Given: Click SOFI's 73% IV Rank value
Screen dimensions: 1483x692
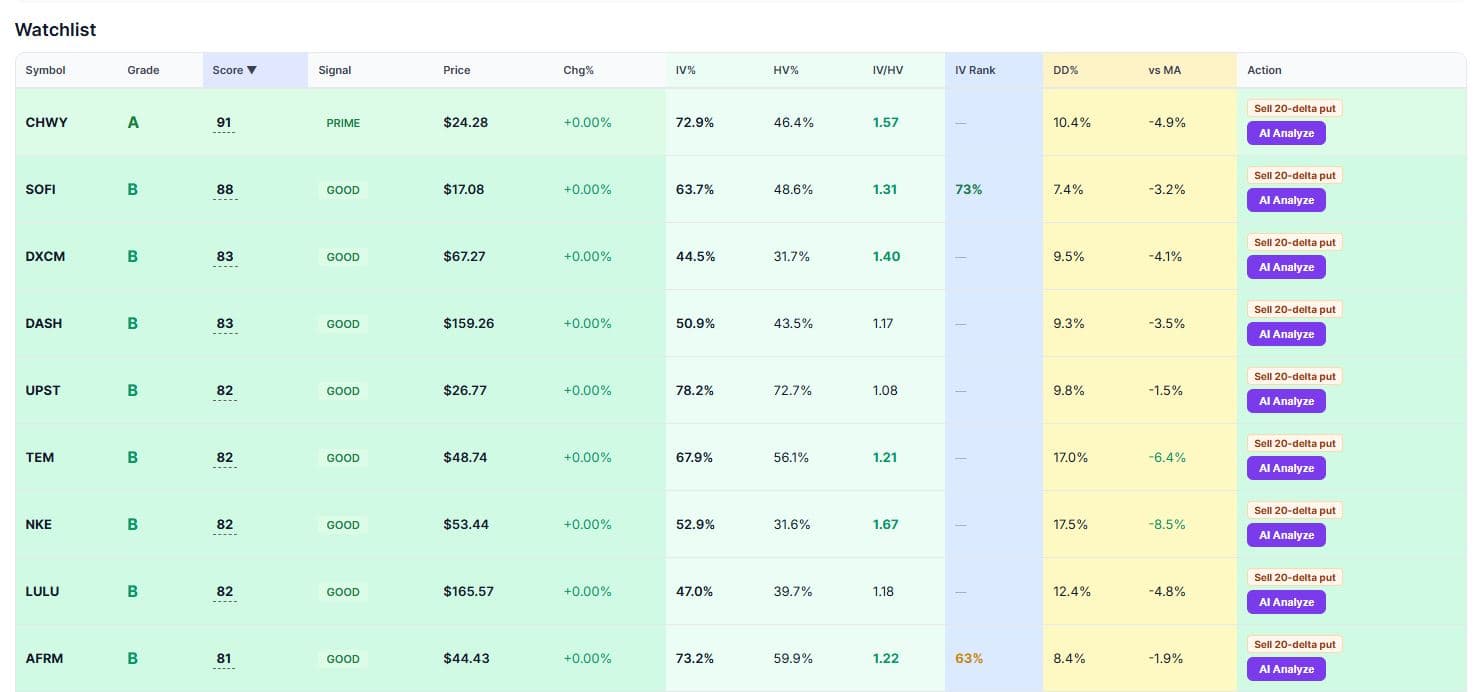Looking at the screenshot, I should tap(968, 189).
